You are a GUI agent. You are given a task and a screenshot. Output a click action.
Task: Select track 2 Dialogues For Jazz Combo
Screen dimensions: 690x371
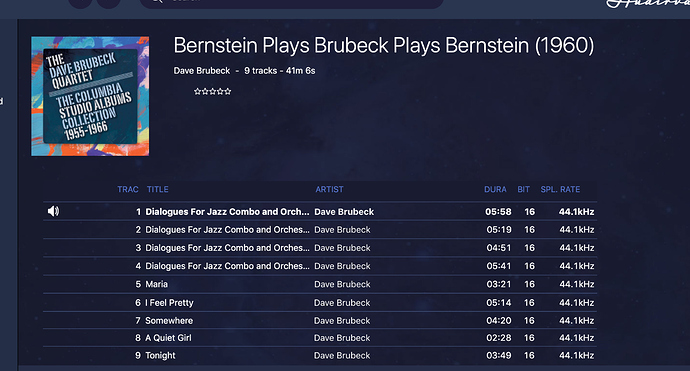click(x=320, y=230)
